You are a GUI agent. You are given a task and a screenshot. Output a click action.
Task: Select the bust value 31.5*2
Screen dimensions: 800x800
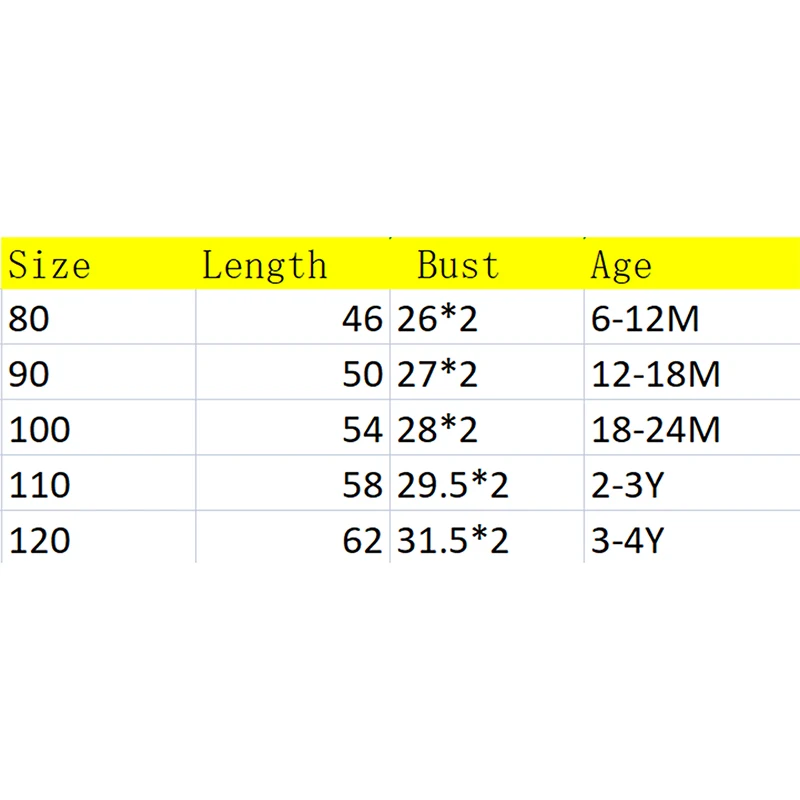click(453, 541)
